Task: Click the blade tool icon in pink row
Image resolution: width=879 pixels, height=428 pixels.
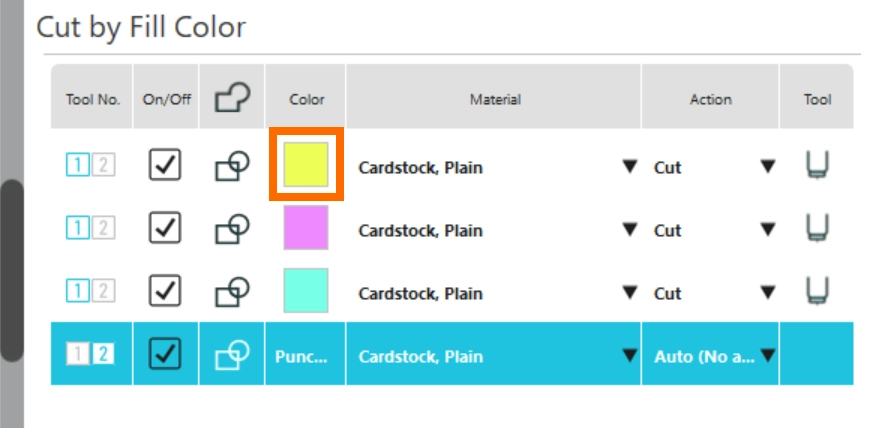Action: click(x=817, y=230)
